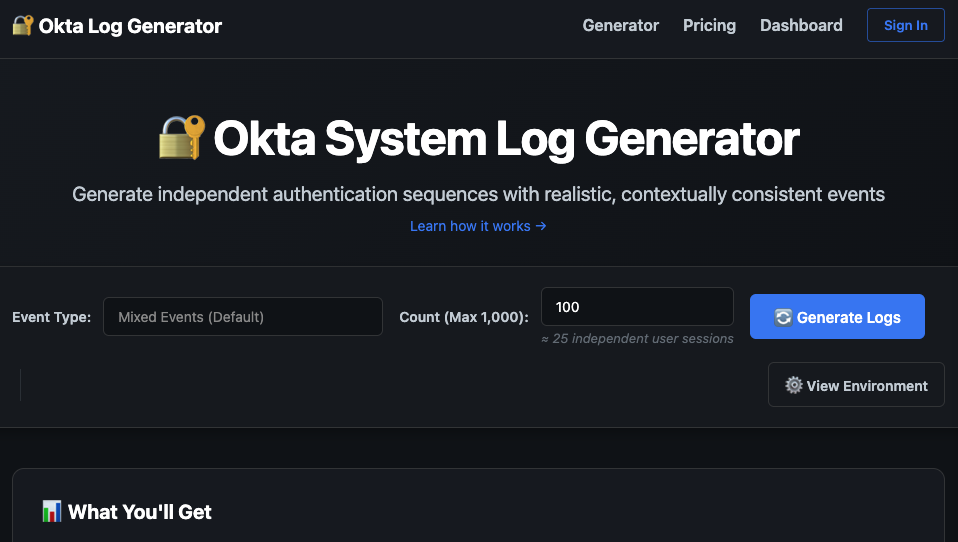Open the Generator nav item
Viewport: 958px width, 542px height.
tap(620, 25)
